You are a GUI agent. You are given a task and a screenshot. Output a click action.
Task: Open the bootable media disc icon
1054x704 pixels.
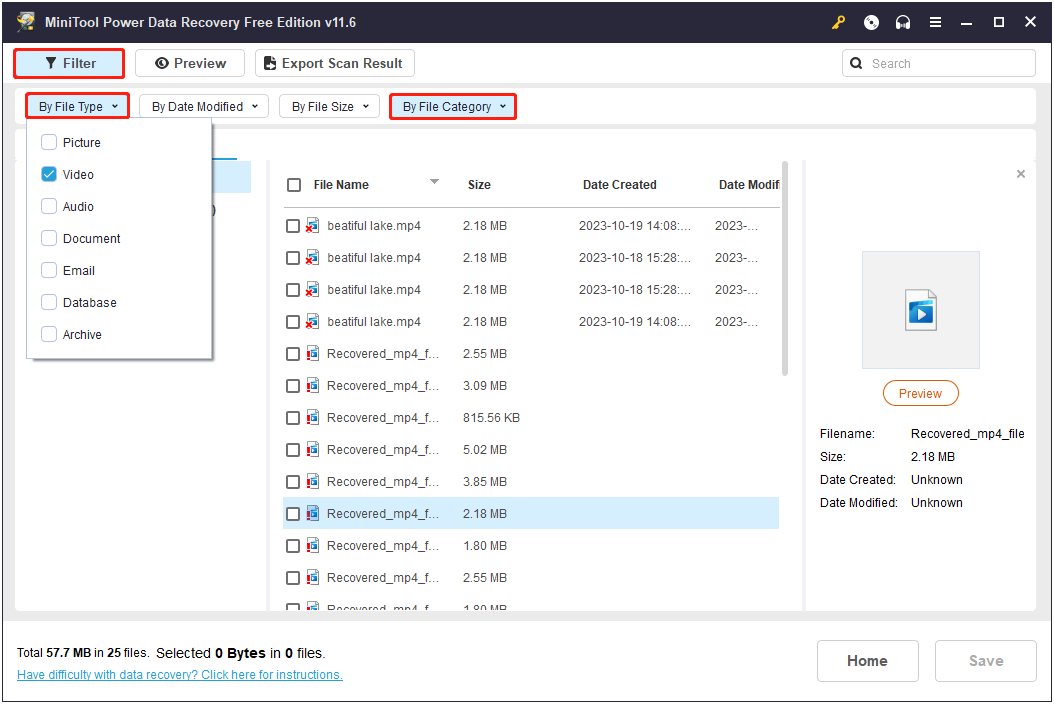tap(871, 22)
